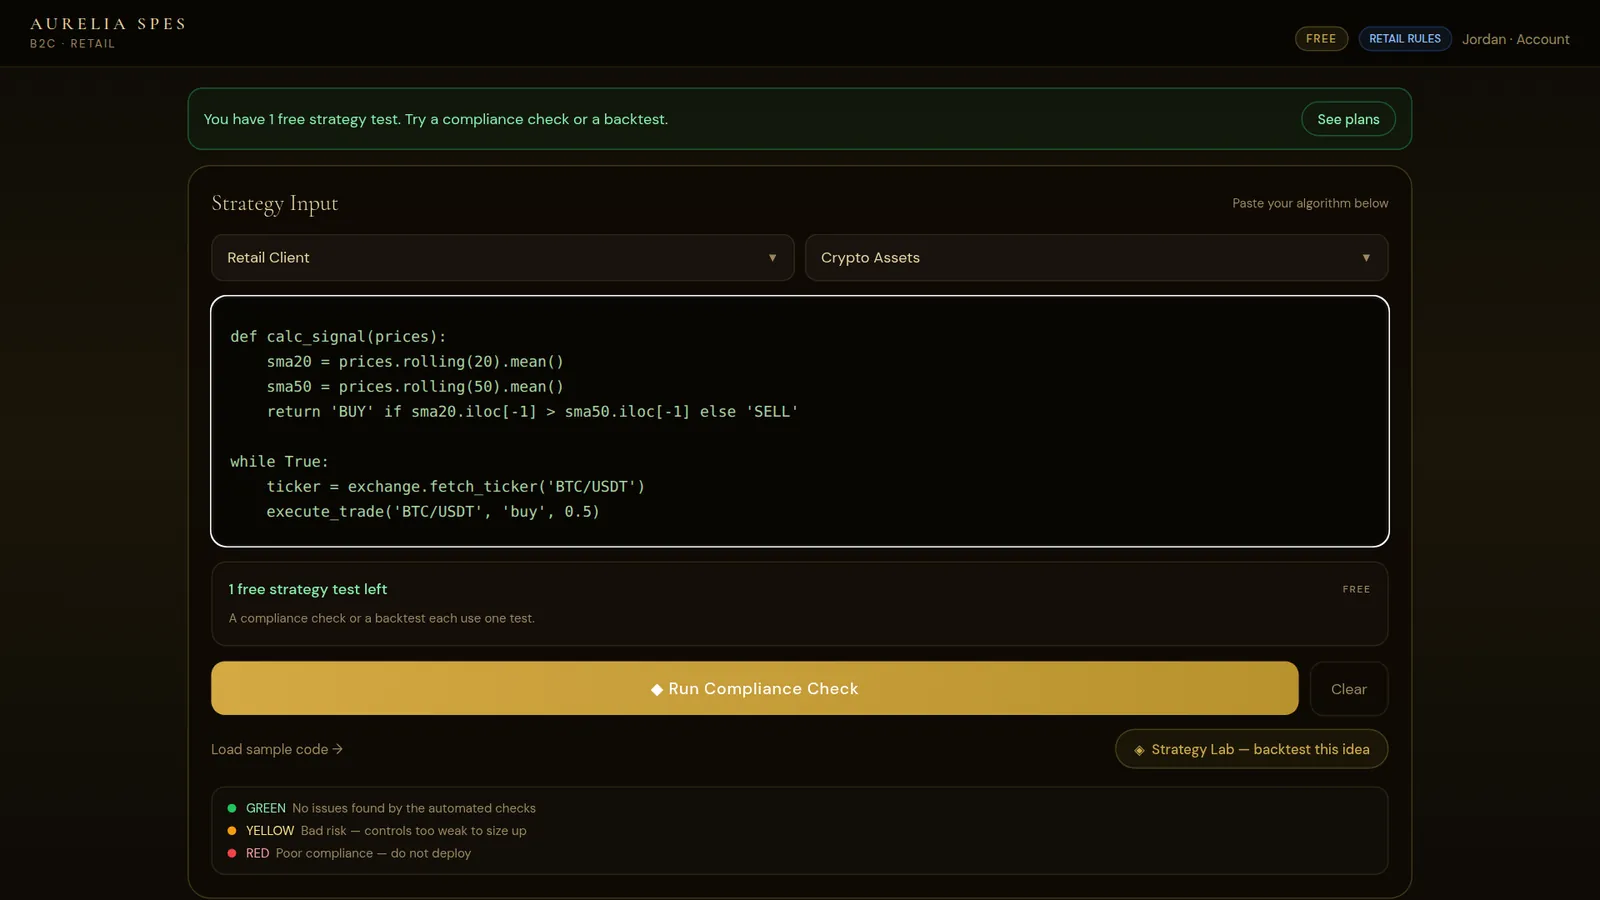Click the RED Poor compliance legend row

tap(349, 853)
